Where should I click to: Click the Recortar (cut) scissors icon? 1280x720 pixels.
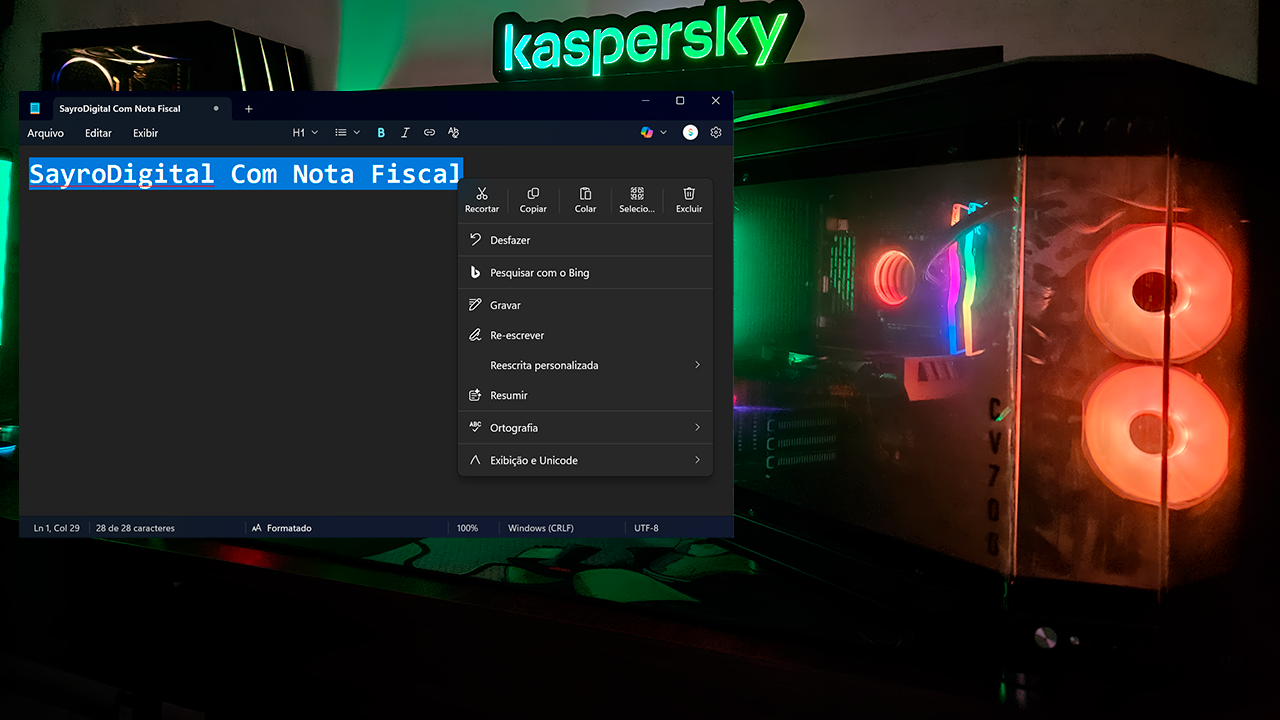[482, 194]
